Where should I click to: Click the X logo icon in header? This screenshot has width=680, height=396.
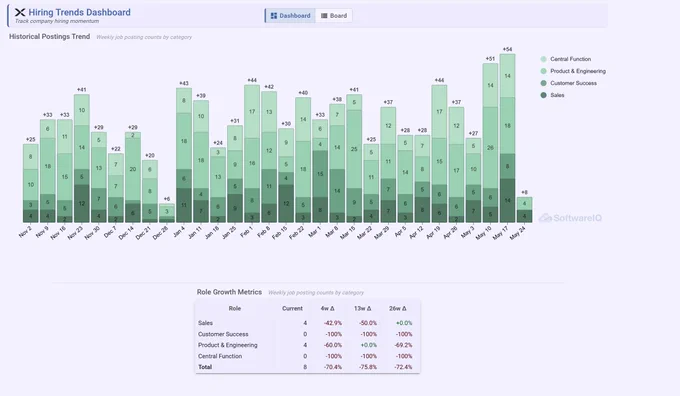pos(20,13)
